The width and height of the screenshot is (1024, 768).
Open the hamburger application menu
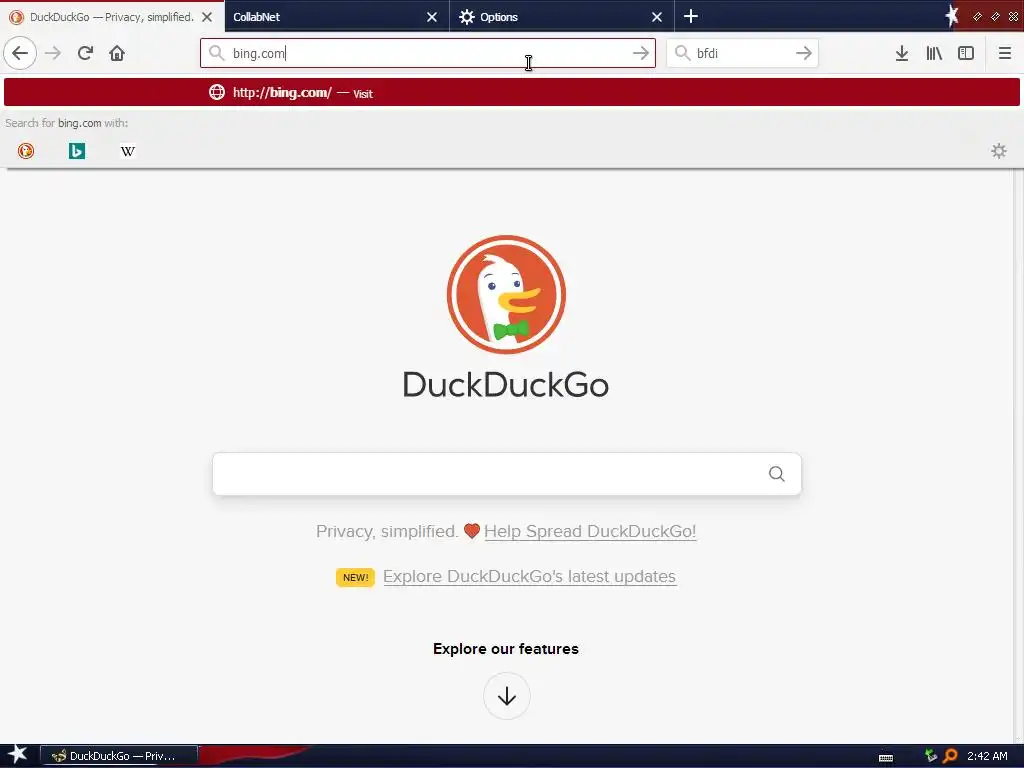[x=1004, y=53]
